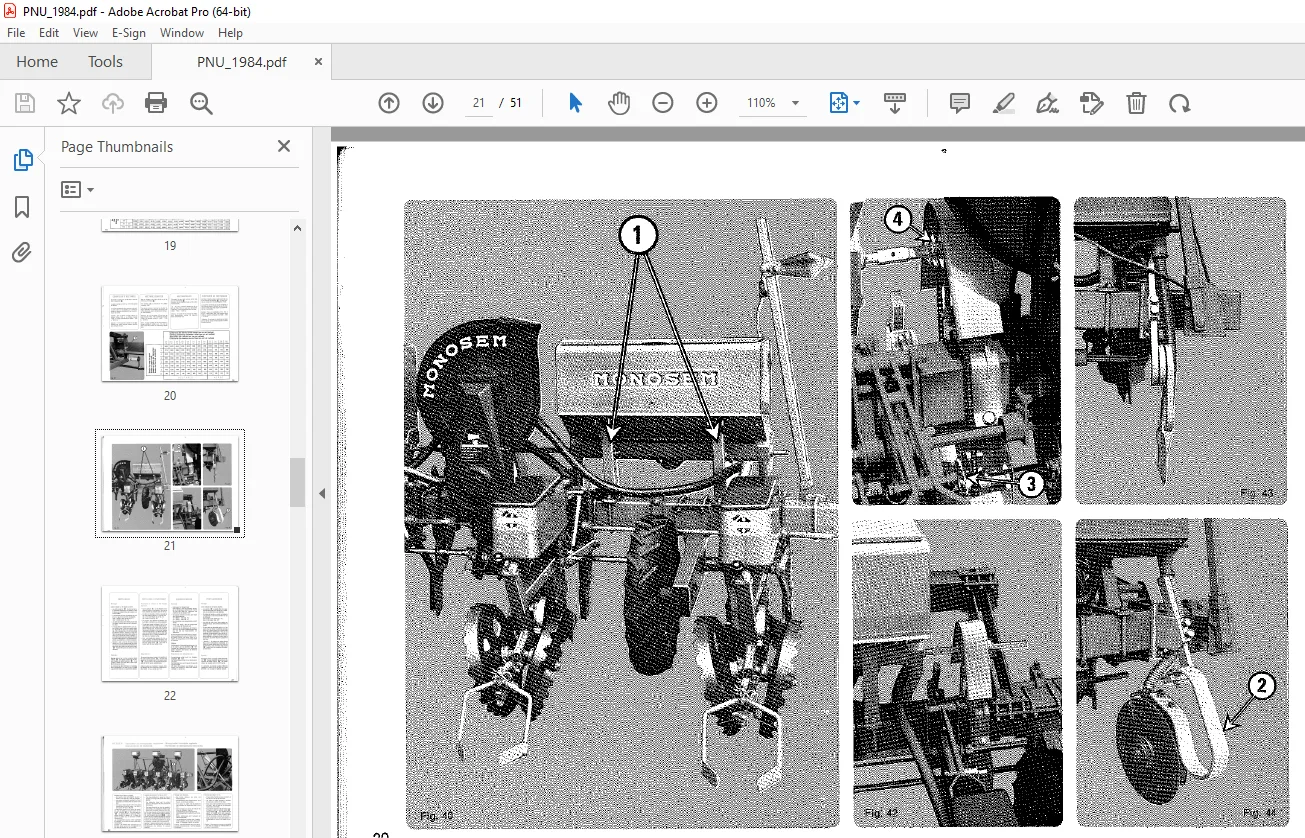Open thumbnail options dropdown menu
1305x838 pixels.
coord(77,190)
